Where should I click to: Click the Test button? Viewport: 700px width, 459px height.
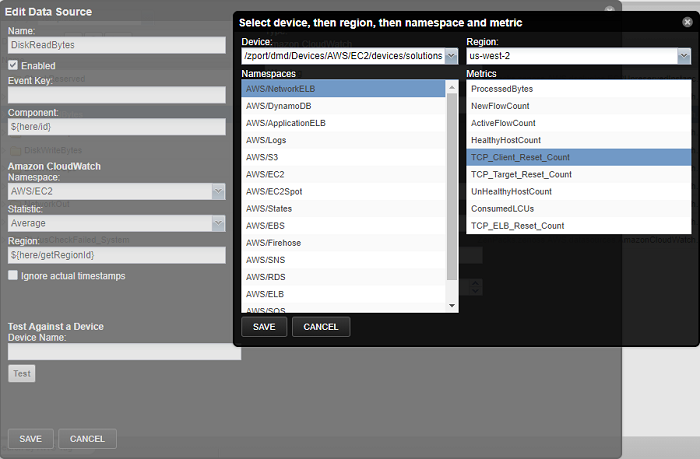(x=21, y=373)
